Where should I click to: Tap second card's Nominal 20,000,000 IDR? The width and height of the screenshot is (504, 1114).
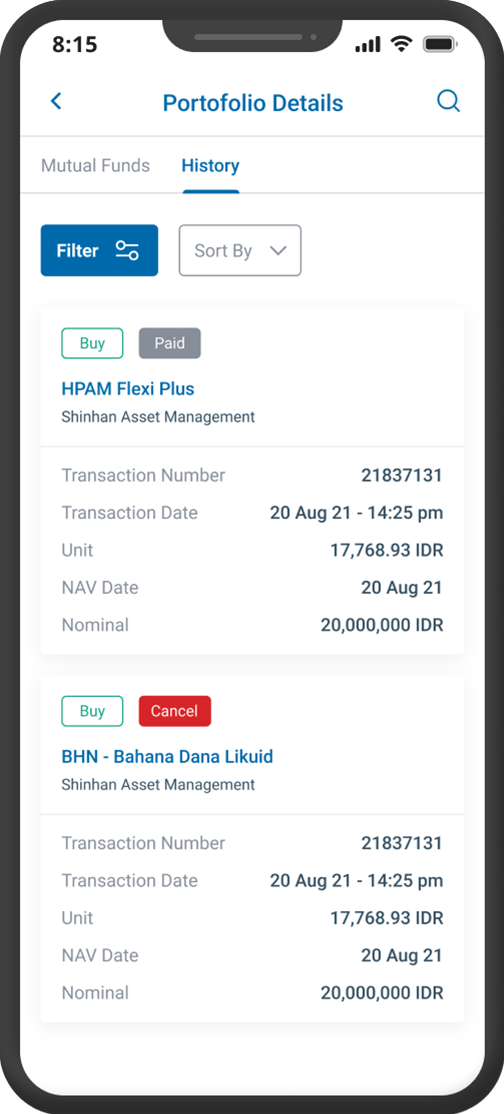[382, 993]
